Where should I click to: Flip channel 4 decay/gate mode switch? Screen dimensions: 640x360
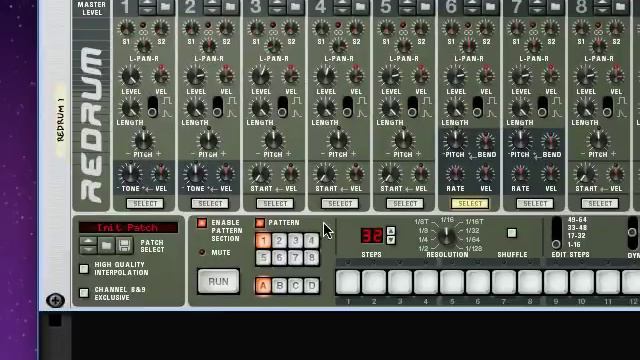[x=347, y=107]
